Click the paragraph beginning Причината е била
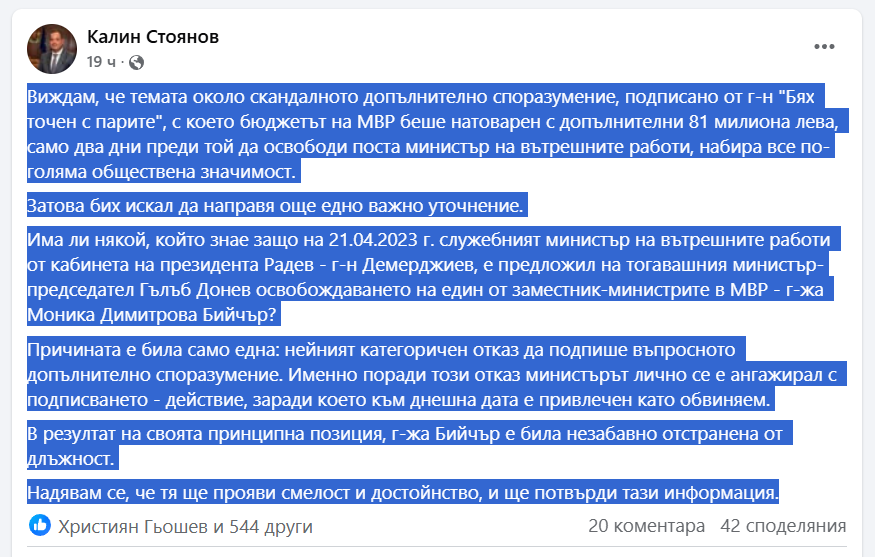Screen dimensions: 875x557 [x=436, y=374]
